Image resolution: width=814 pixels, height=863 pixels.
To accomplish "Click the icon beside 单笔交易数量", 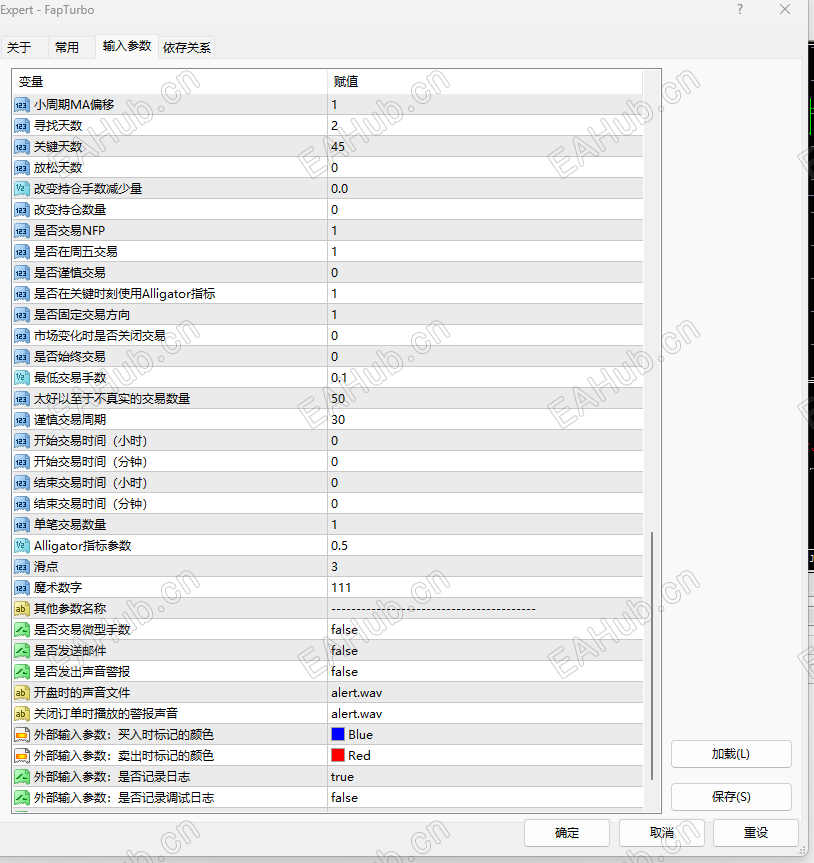I will [21, 525].
